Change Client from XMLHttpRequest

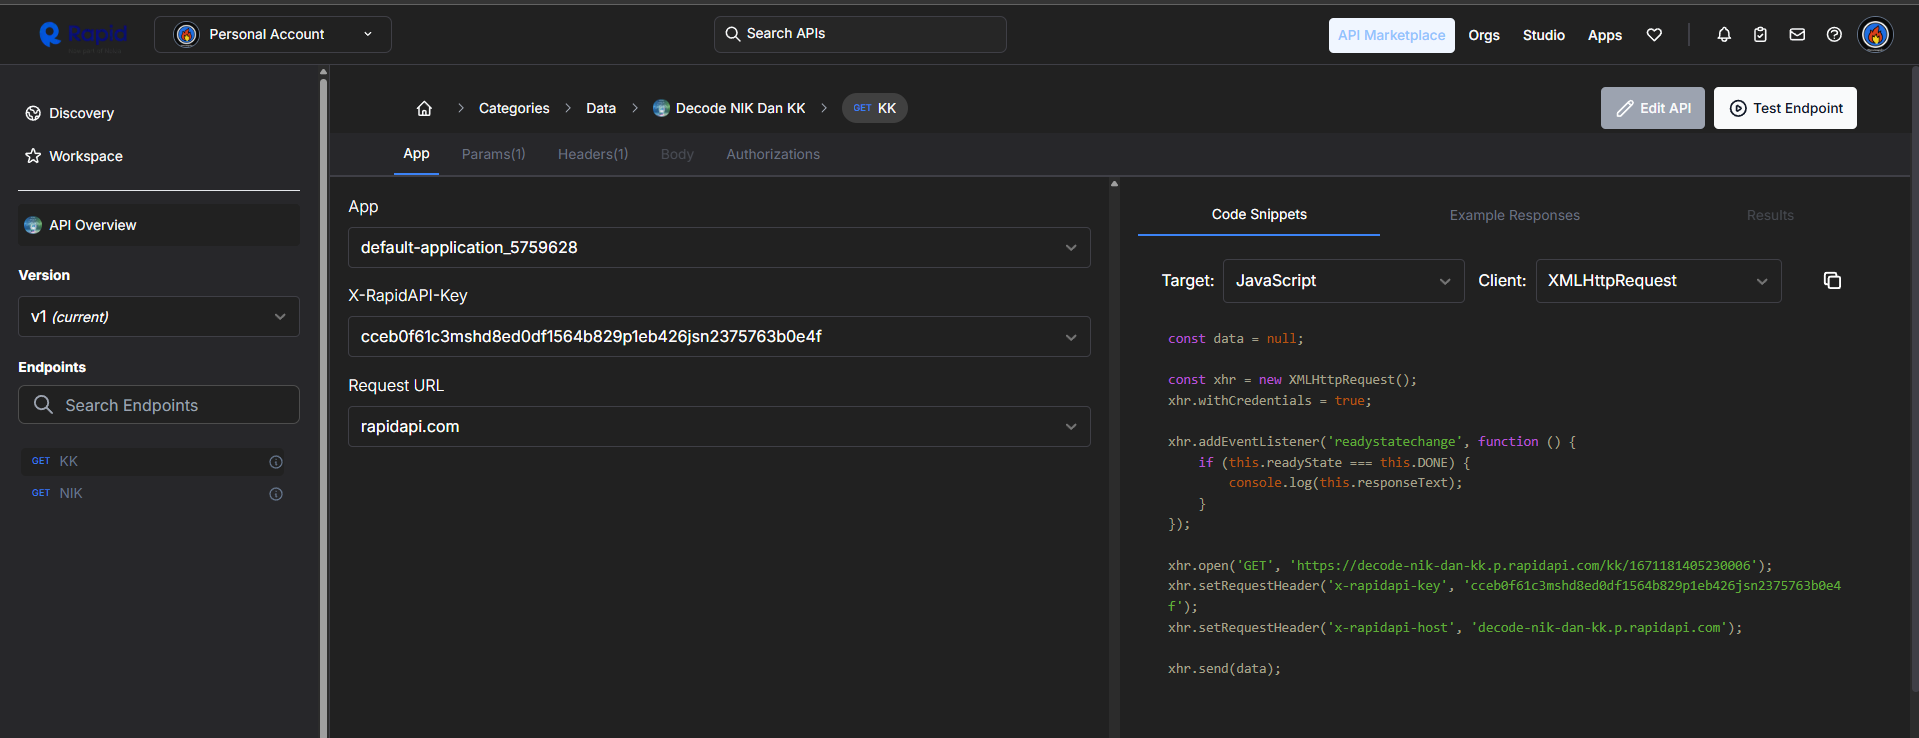[1658, 281]
